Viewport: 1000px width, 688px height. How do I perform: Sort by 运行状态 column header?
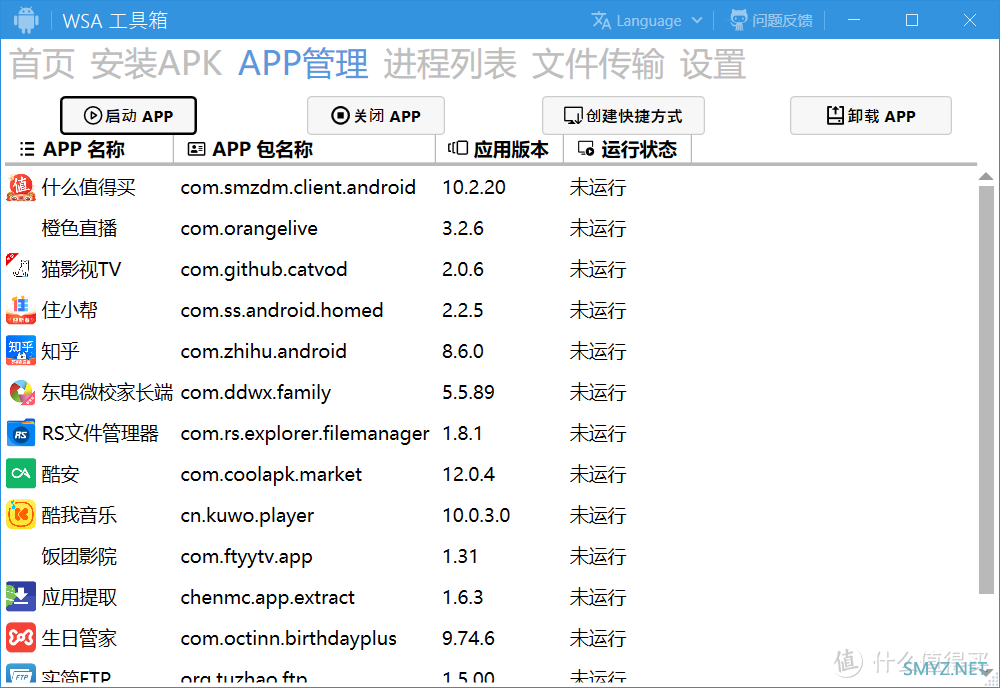pyautogui.click(x=627, y=149)
